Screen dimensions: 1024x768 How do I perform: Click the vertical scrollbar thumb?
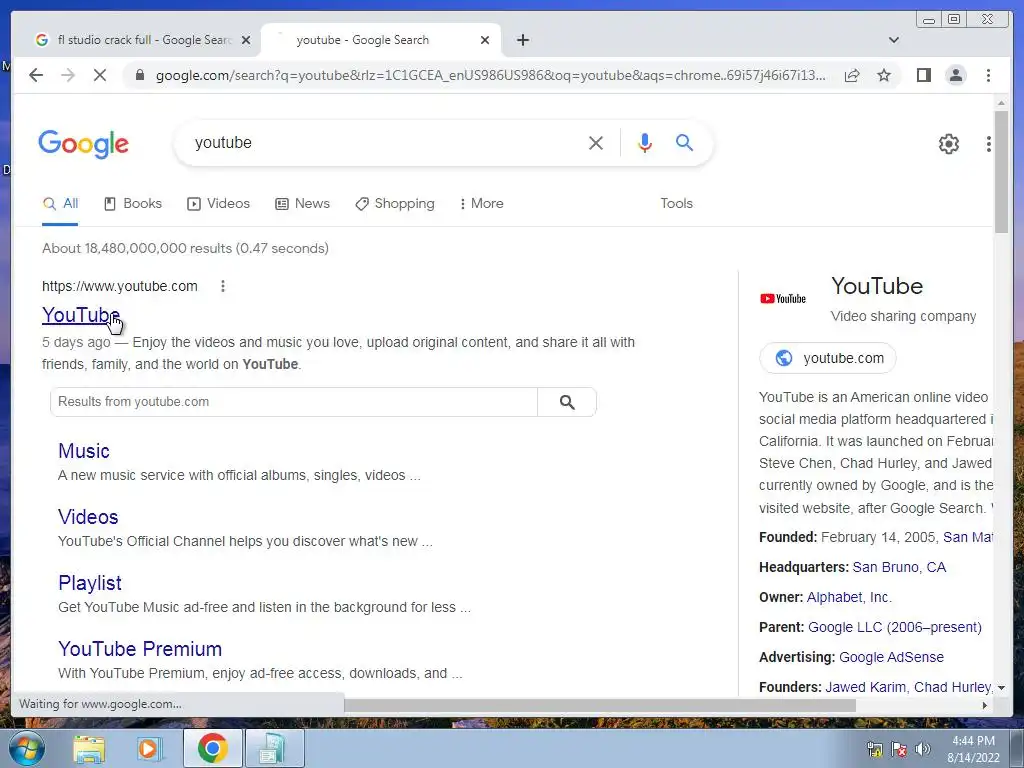[1001, 171]
